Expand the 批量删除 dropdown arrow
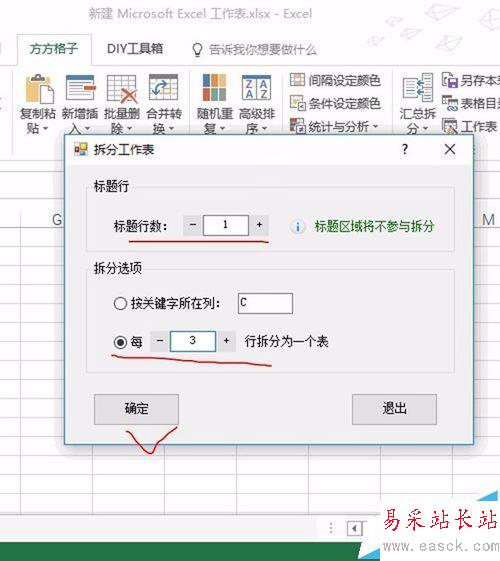This screenshot has height=561, width=500. click(x=129, y=128)
